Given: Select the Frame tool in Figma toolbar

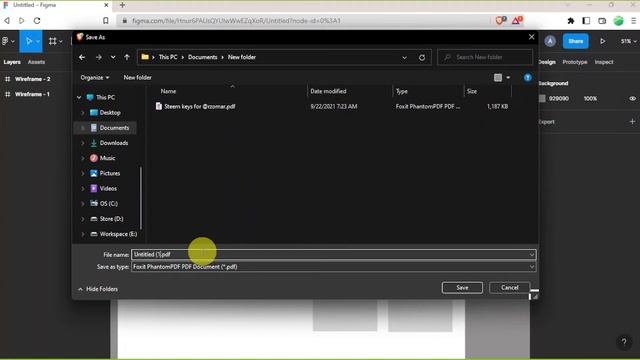Looking at the screenshot, I should 53,41.
